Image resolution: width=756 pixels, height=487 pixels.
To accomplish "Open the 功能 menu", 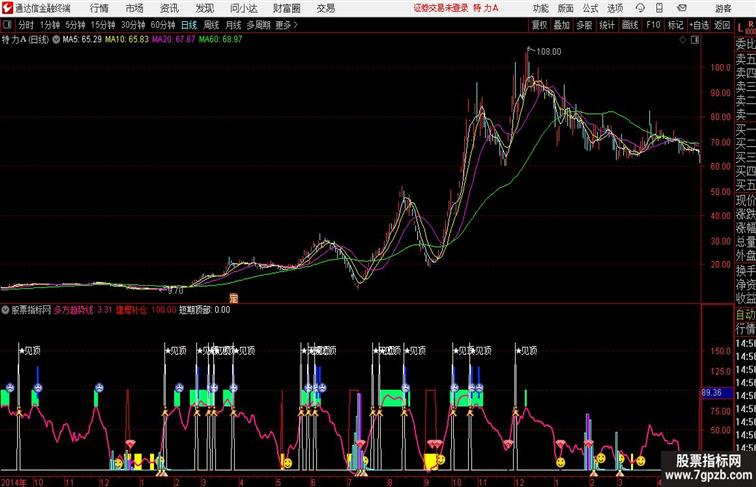I will [x=540, y=8].
